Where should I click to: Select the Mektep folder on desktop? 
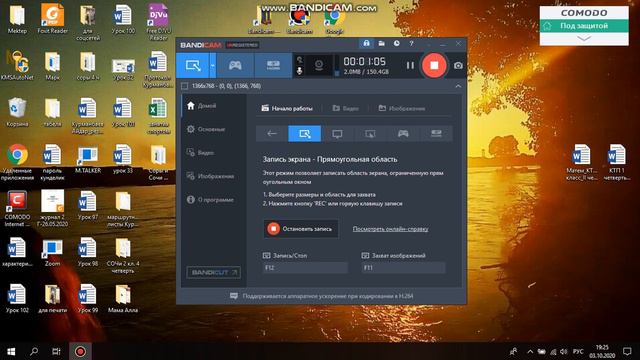coord(17,18)
